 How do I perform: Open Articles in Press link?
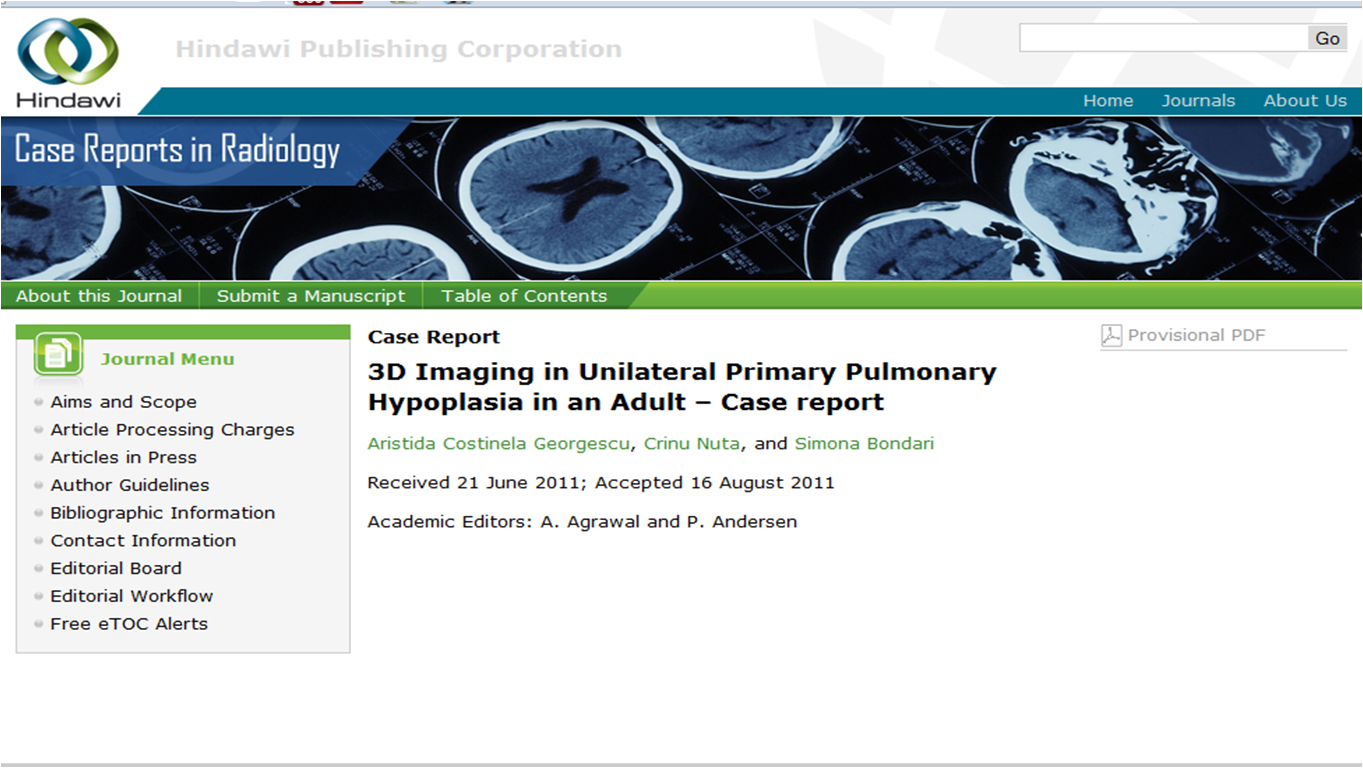pyautogui.click(x=123, y=457)
